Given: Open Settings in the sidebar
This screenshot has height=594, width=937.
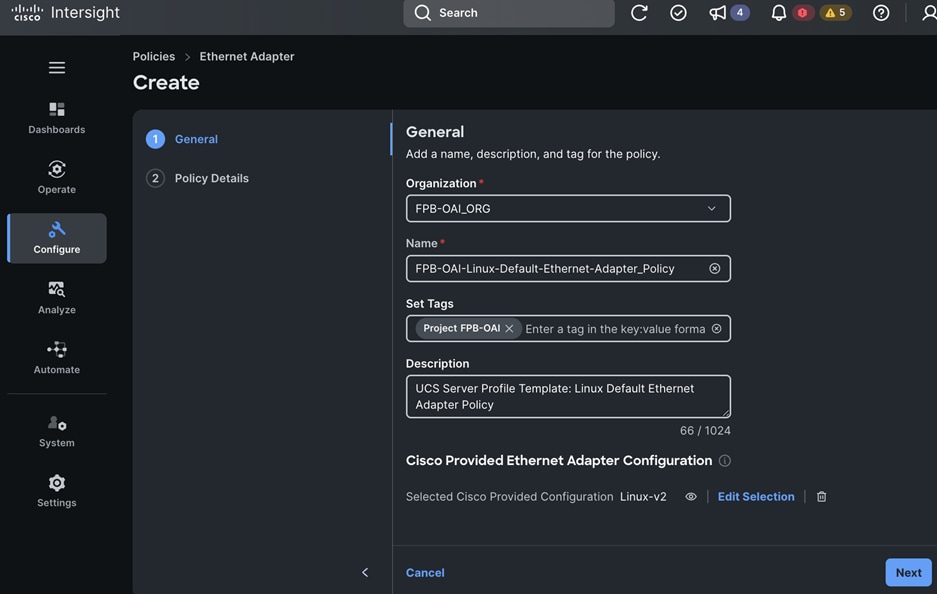Looking at the screenshot, I should click(x=57, y=491).
